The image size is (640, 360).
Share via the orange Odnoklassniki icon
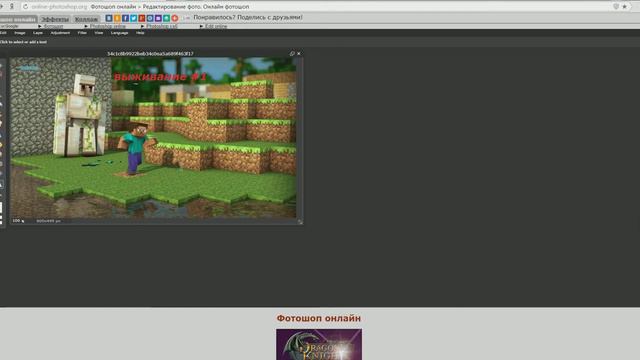click(117, 18)
